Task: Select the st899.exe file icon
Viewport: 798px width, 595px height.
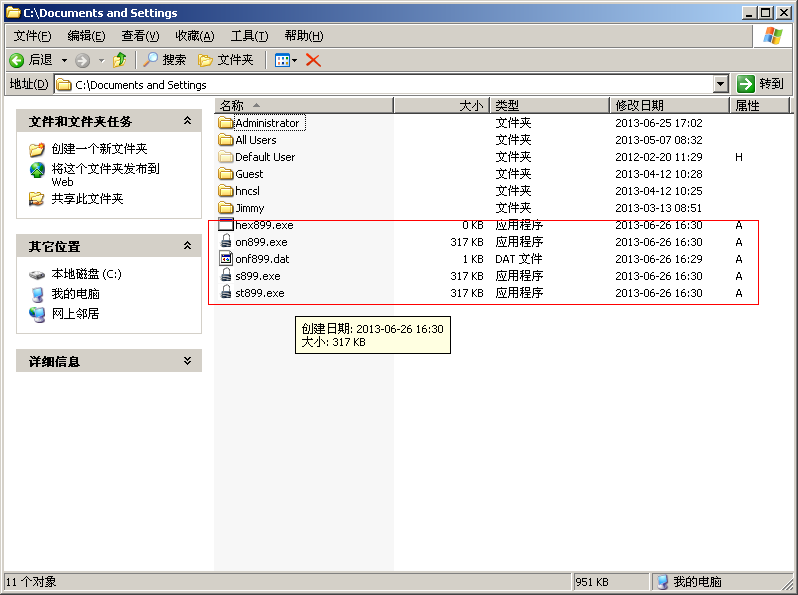Action: (226, 293)
